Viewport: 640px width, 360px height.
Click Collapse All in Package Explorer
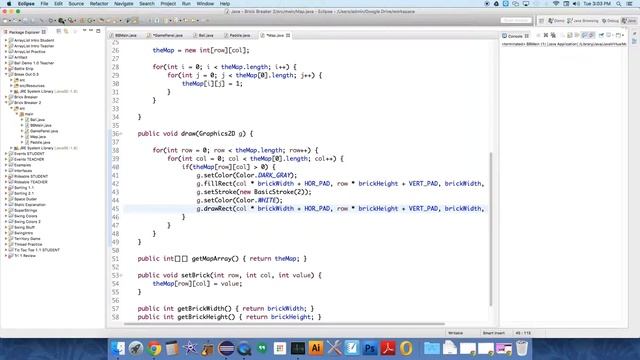[x=59, y=31]
